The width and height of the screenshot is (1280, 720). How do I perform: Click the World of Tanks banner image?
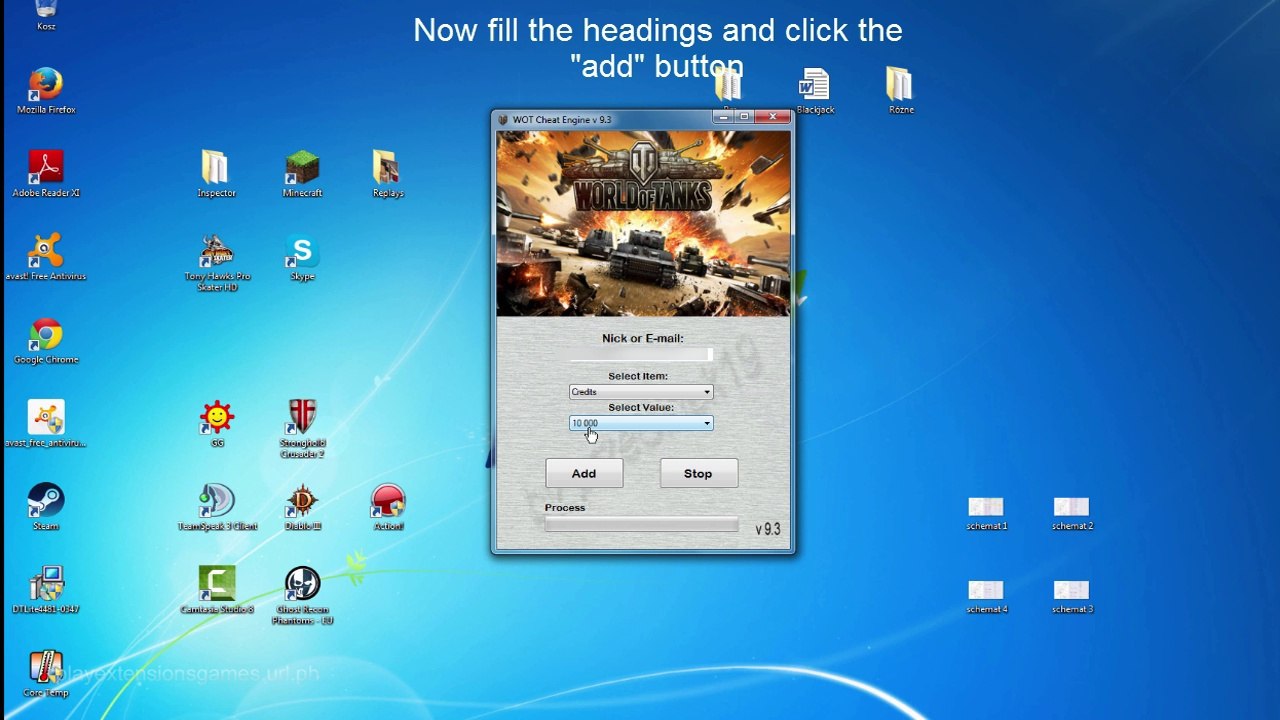pyautogui.click(x=643, y=223)
